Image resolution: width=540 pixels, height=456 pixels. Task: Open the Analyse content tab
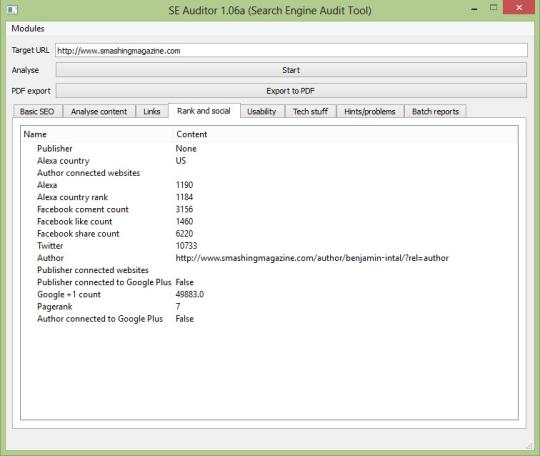click(x=99, y=112)
